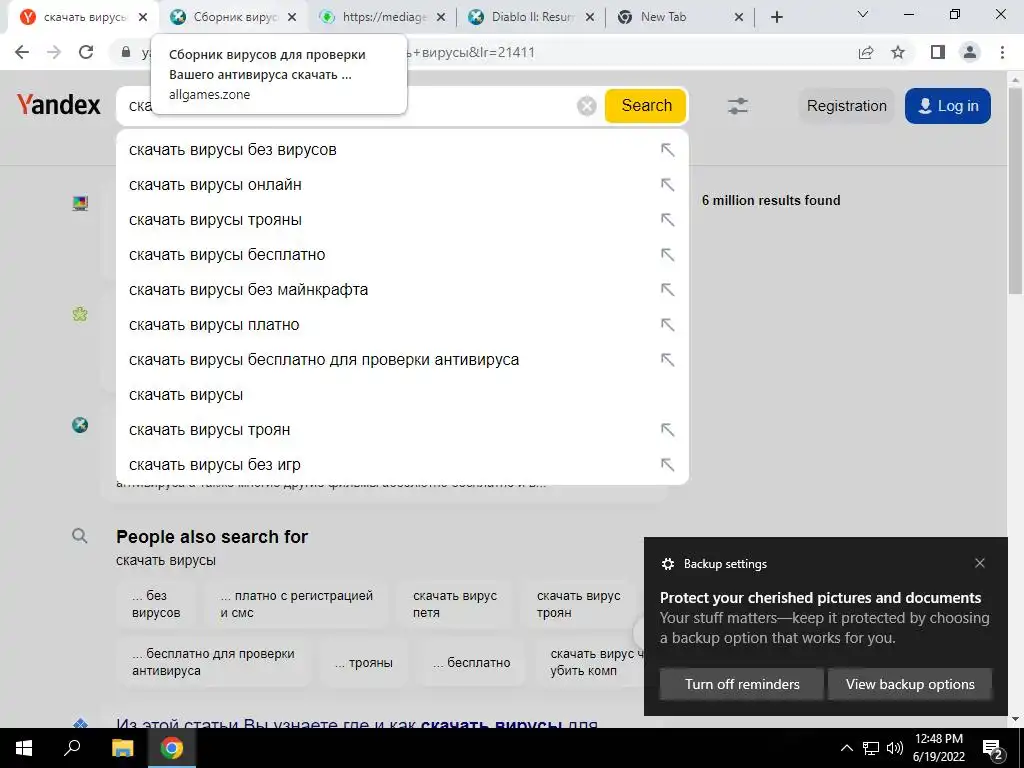Click the Registration button
The width and height of the screenshot is (1024, 768).
[x=846, y=106]
